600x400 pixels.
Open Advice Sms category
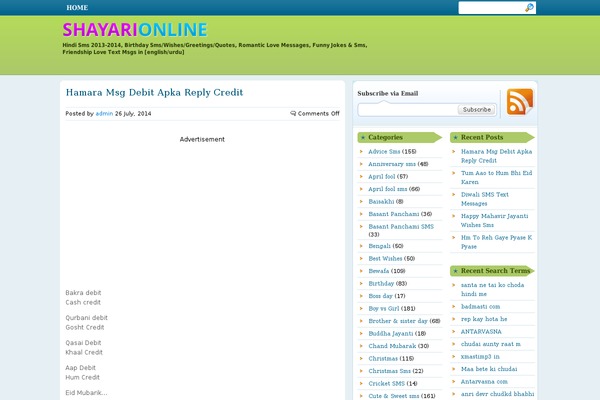[384, 152]
